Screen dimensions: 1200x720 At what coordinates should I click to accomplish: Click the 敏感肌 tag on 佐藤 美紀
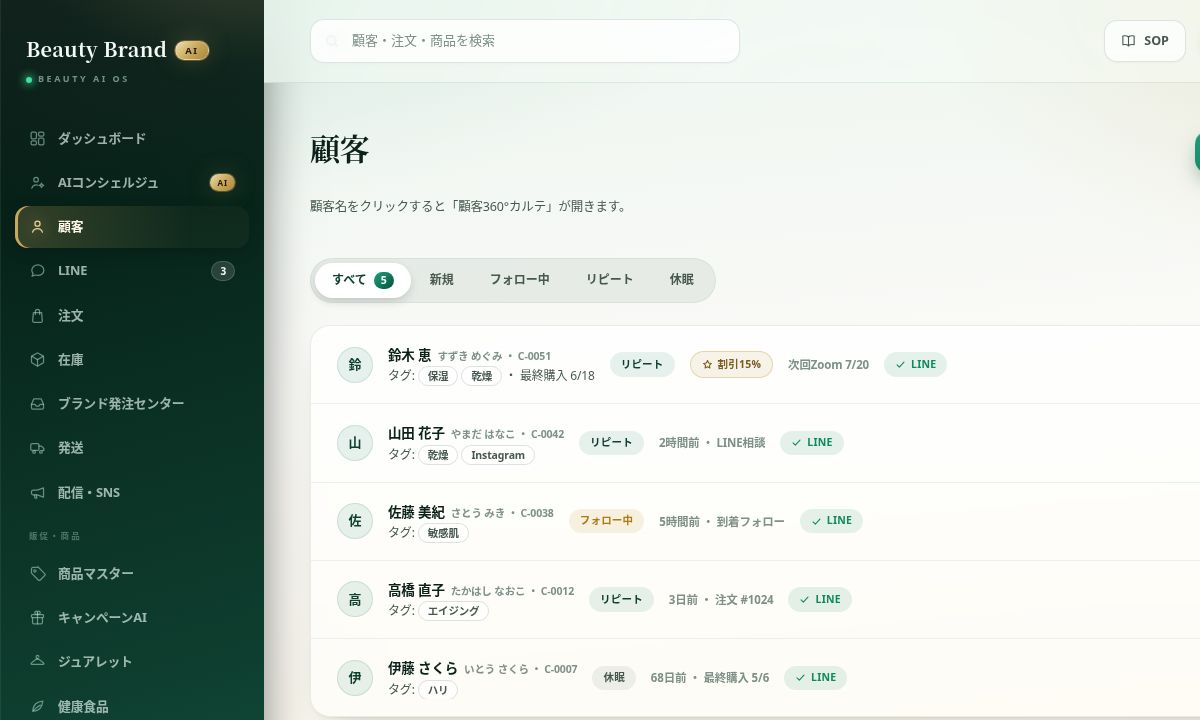click(x=443, y=533)
